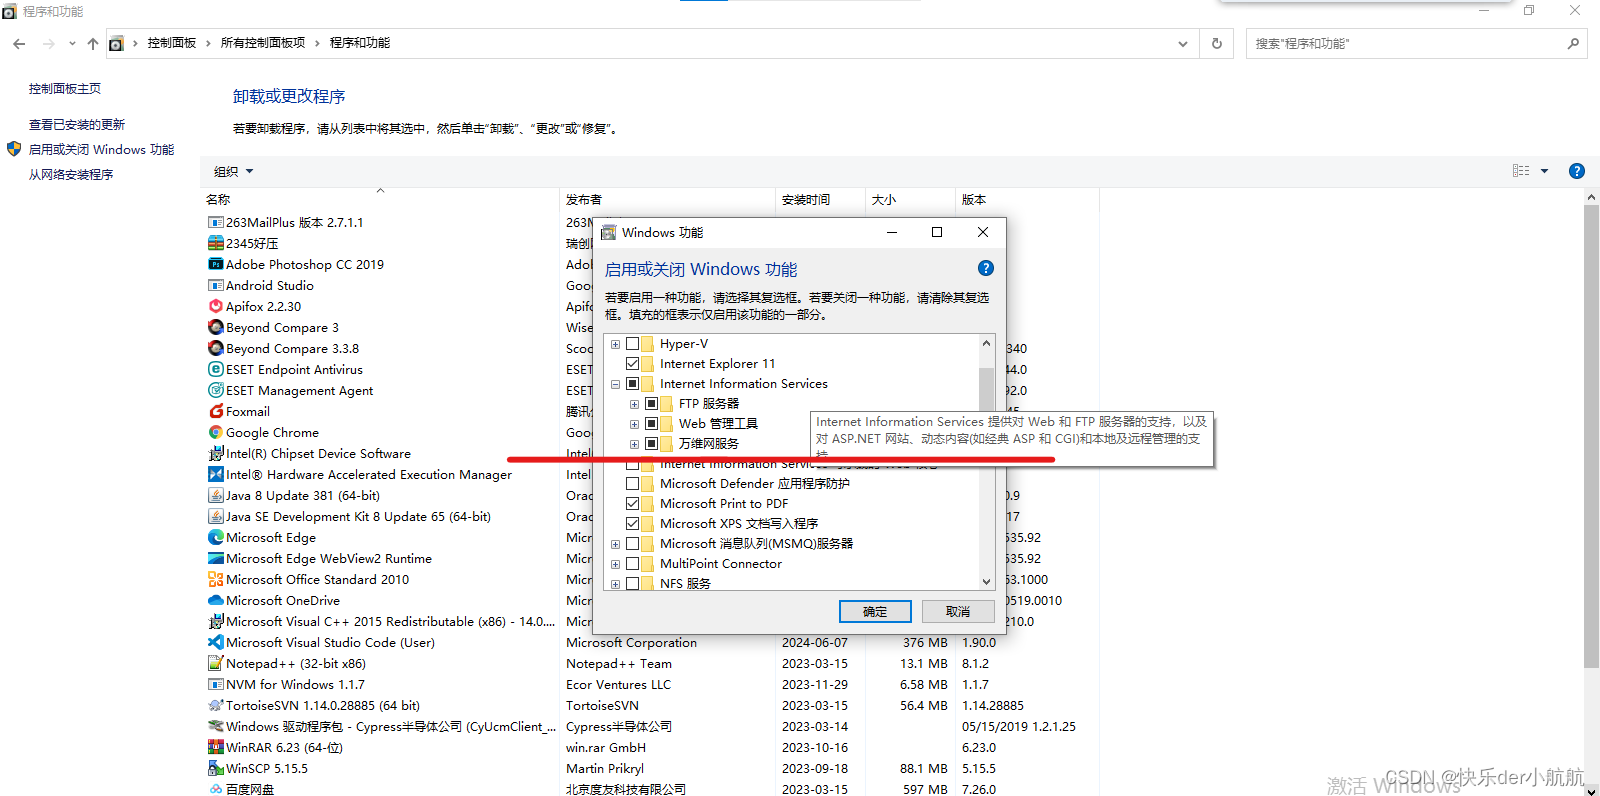This screenshot has height=796, width=1600.
Task: Click the view layout icon in the toolbar
Action: tap(1521, 171)
